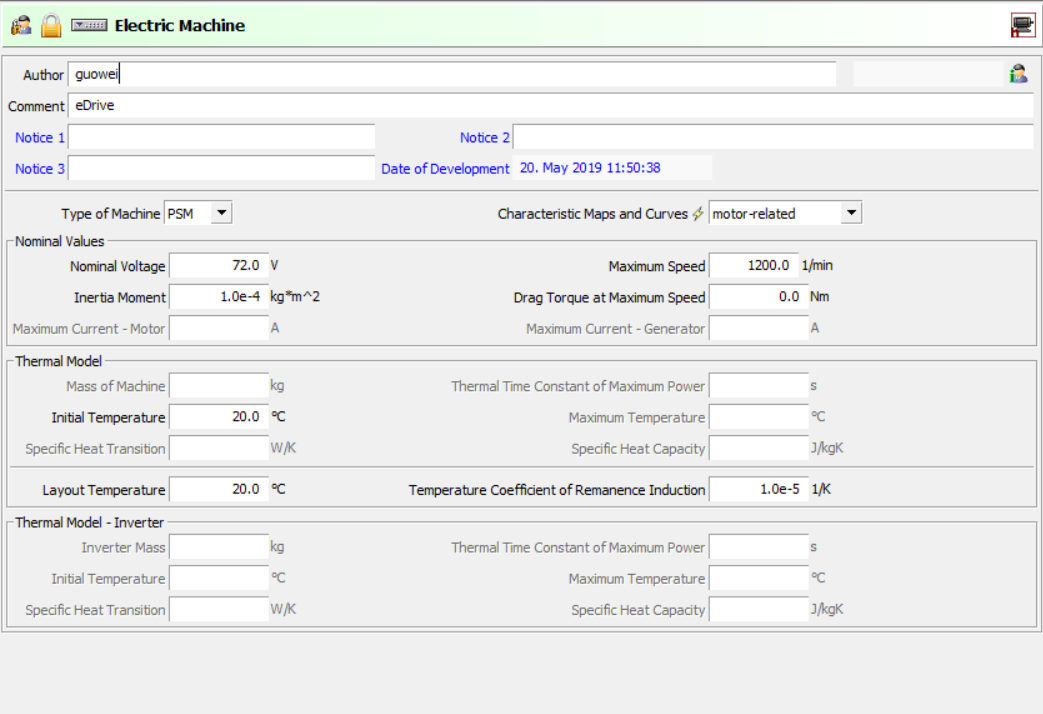Open the Type of Machine dropdown
The height and width of the screenshot is (714, 1043).
click(x=221, y=213)
